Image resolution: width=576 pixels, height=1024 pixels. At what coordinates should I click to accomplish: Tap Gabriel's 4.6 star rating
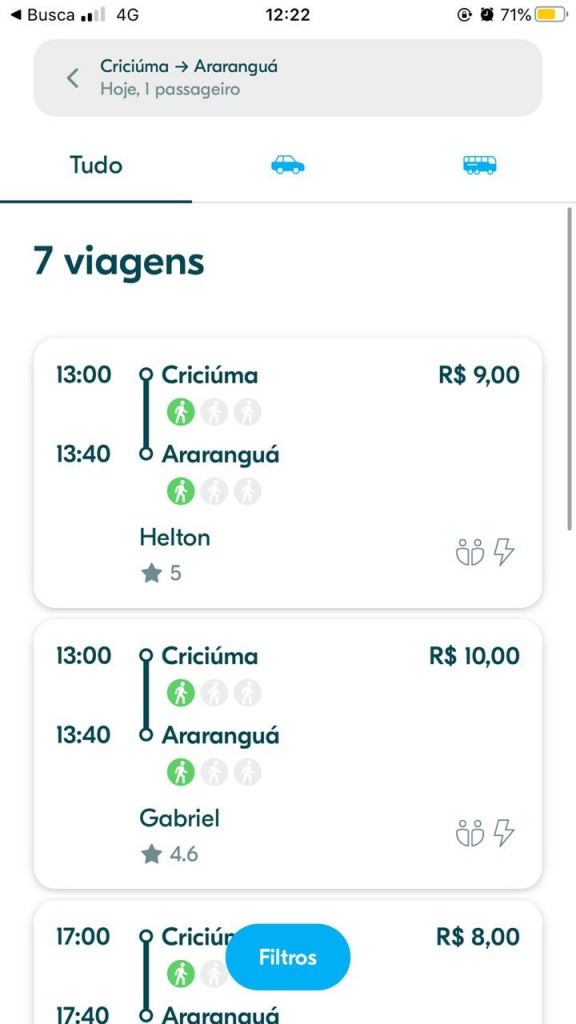[x=170, y=854]
